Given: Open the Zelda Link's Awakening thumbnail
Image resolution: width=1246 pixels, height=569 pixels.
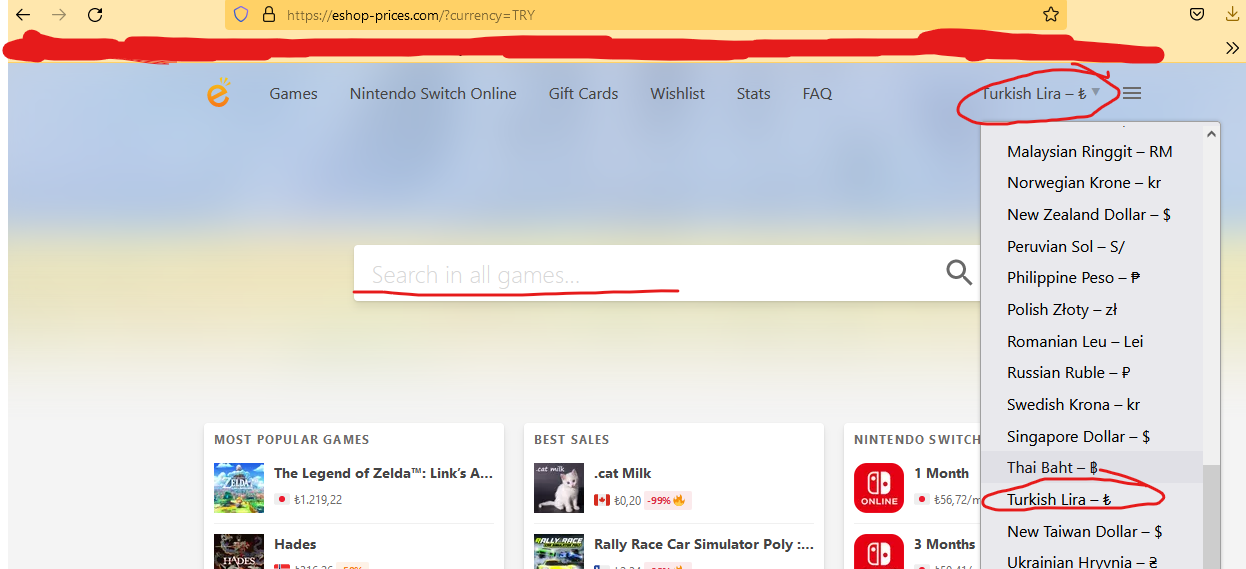Looking at the screenshot, I should (x=239, y=487).
